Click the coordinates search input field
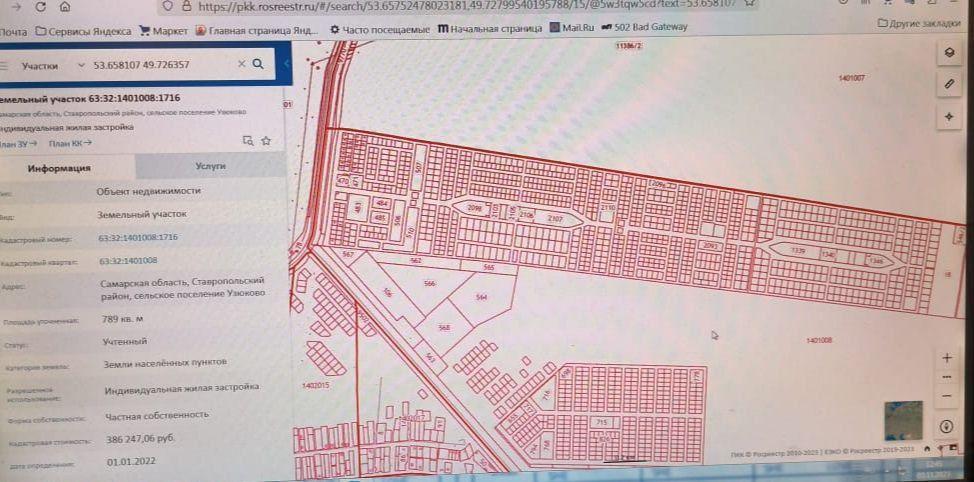This screenshot has height=482, width=974. [x=160, y=65]
